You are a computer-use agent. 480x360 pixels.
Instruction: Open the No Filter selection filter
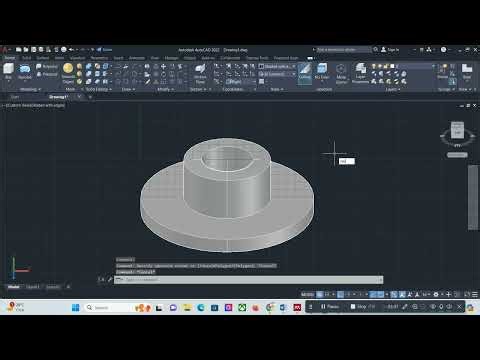point(322,72)
